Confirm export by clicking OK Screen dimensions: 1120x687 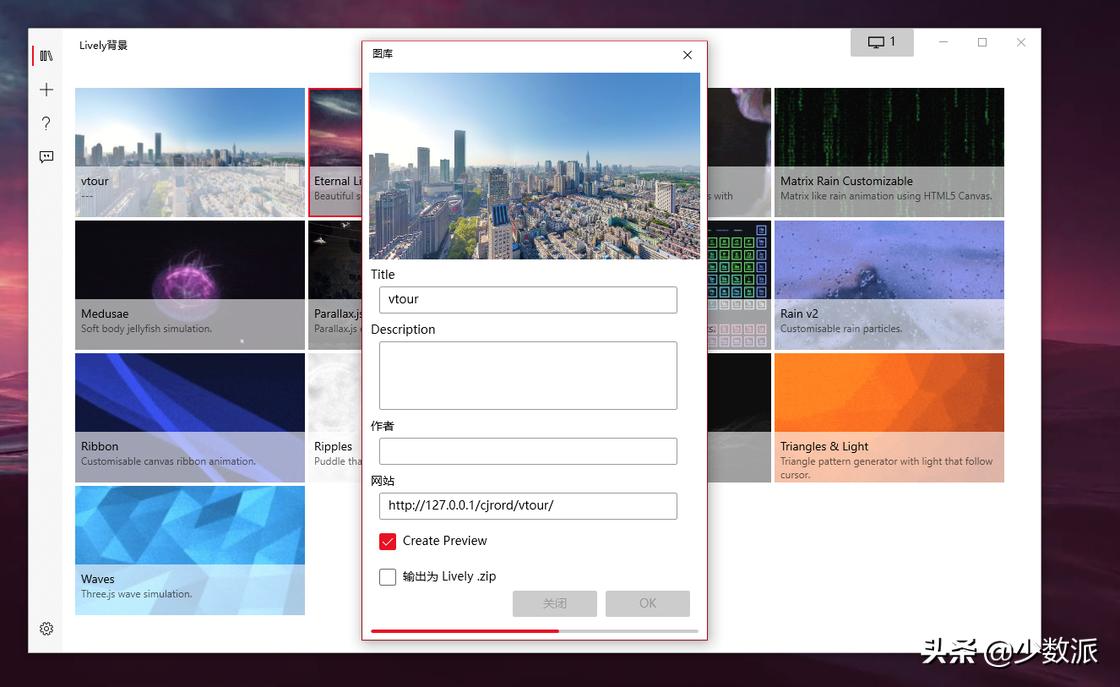(x=647, y=603)
